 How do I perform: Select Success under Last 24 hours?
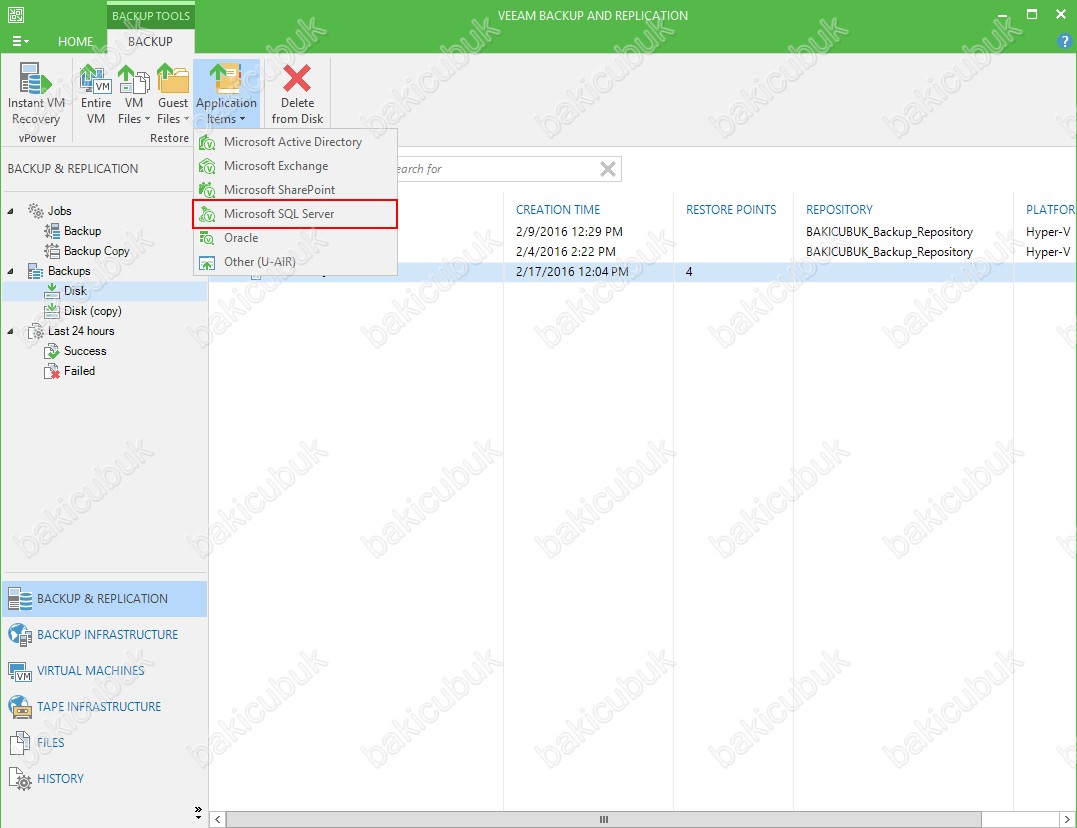click(x=85, y=350)
